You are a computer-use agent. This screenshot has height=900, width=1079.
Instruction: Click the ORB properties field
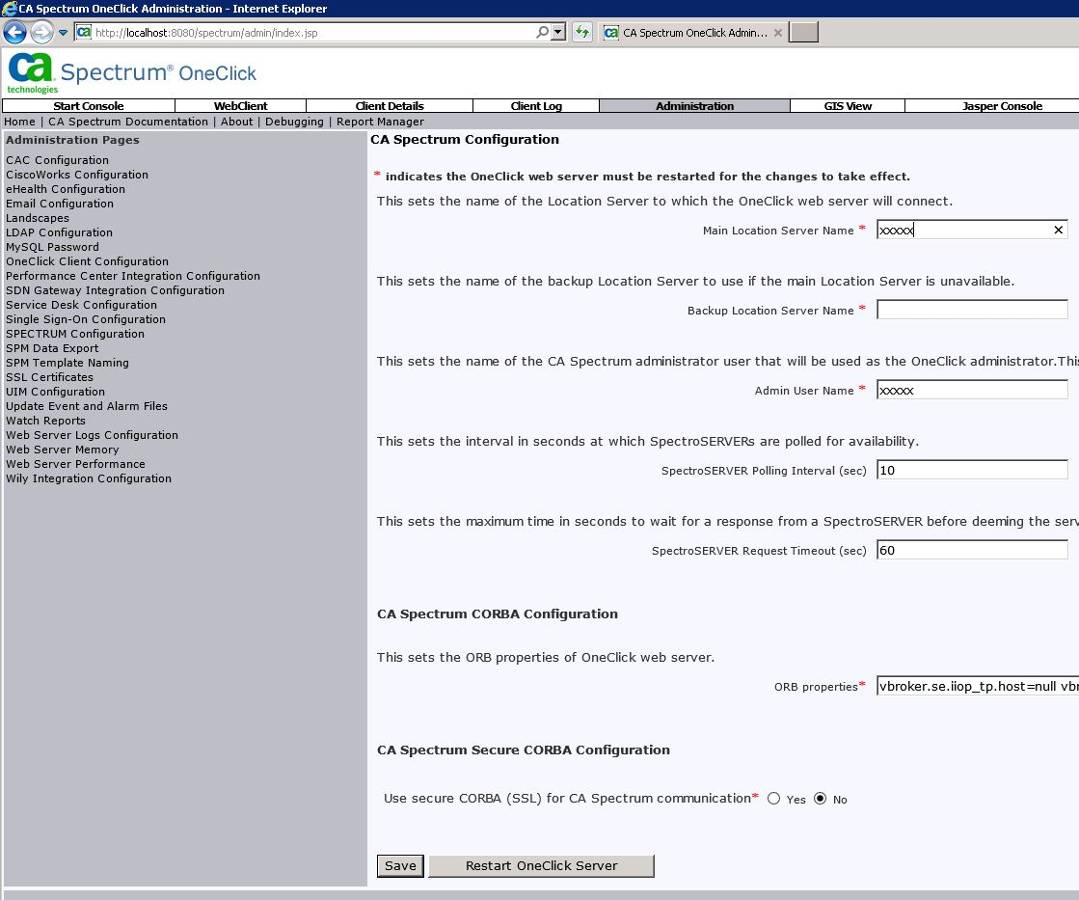click(x=977, y=686)
